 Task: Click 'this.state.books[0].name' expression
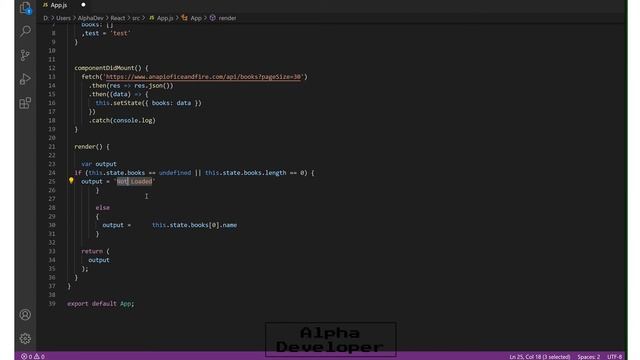click(194, 225)
